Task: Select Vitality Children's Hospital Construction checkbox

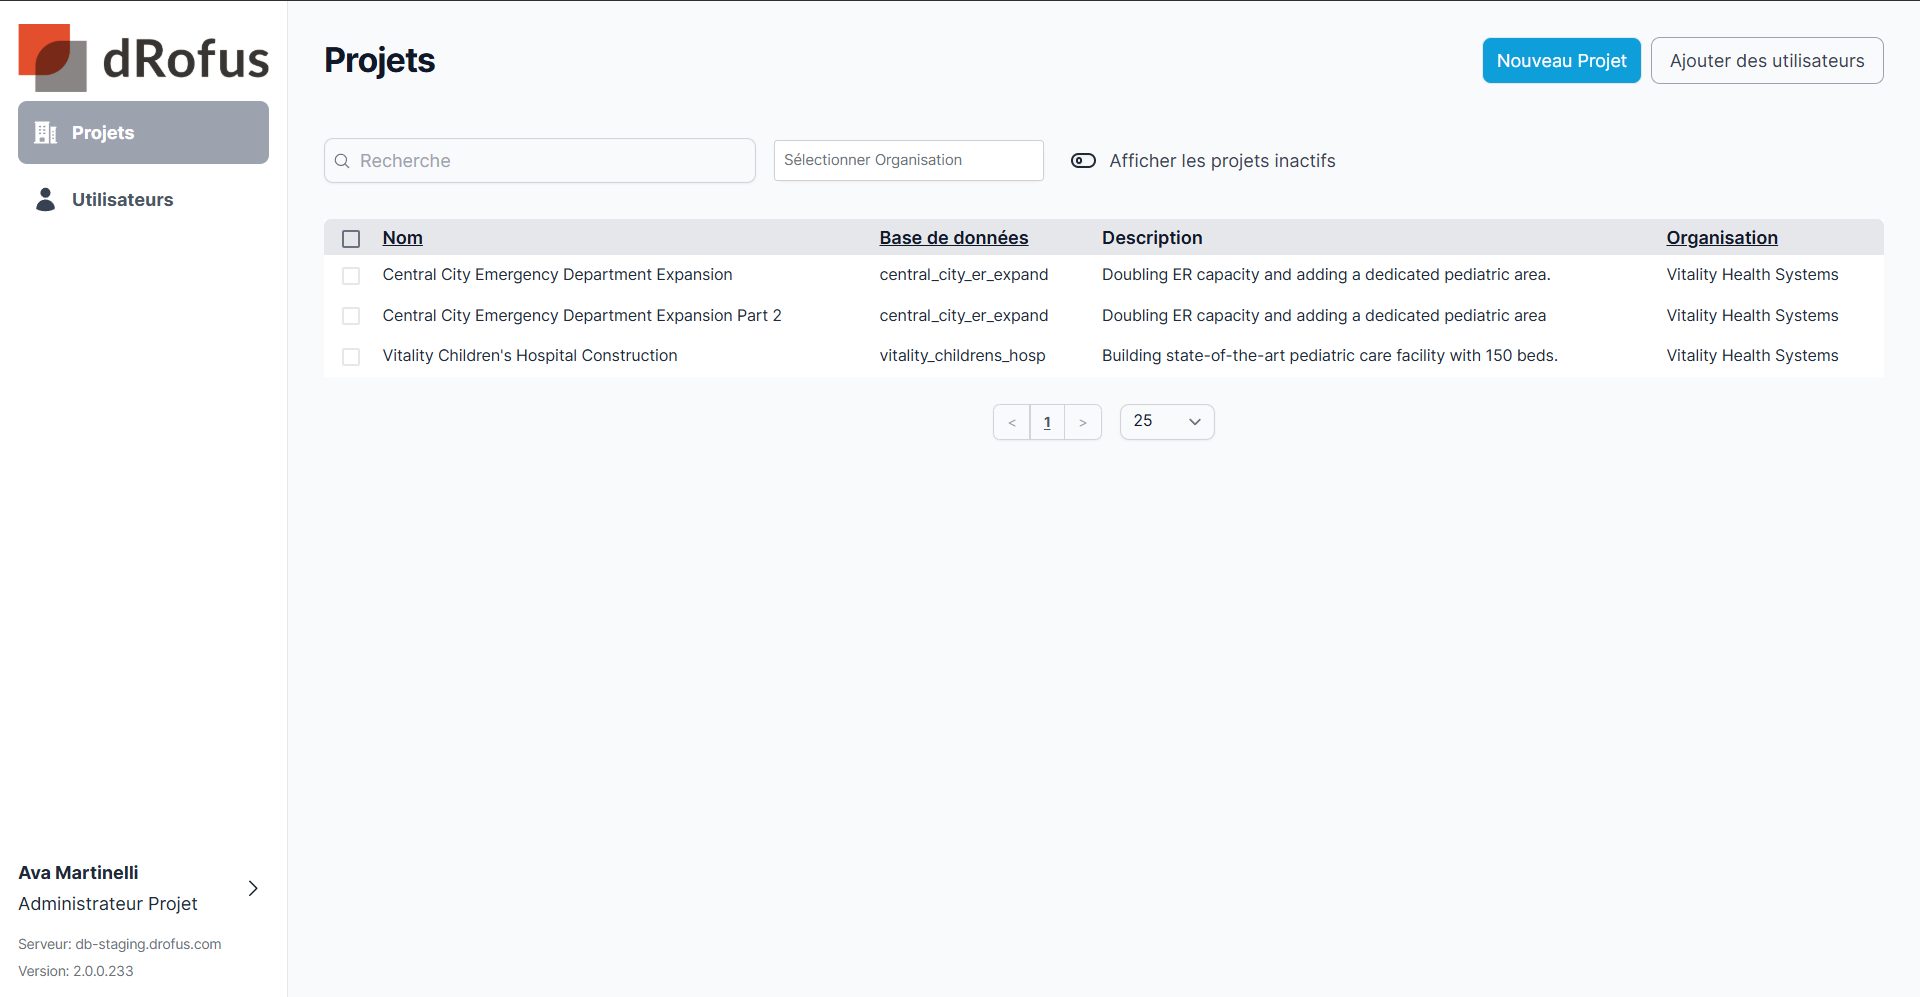Action: click(x=351, y=357)
